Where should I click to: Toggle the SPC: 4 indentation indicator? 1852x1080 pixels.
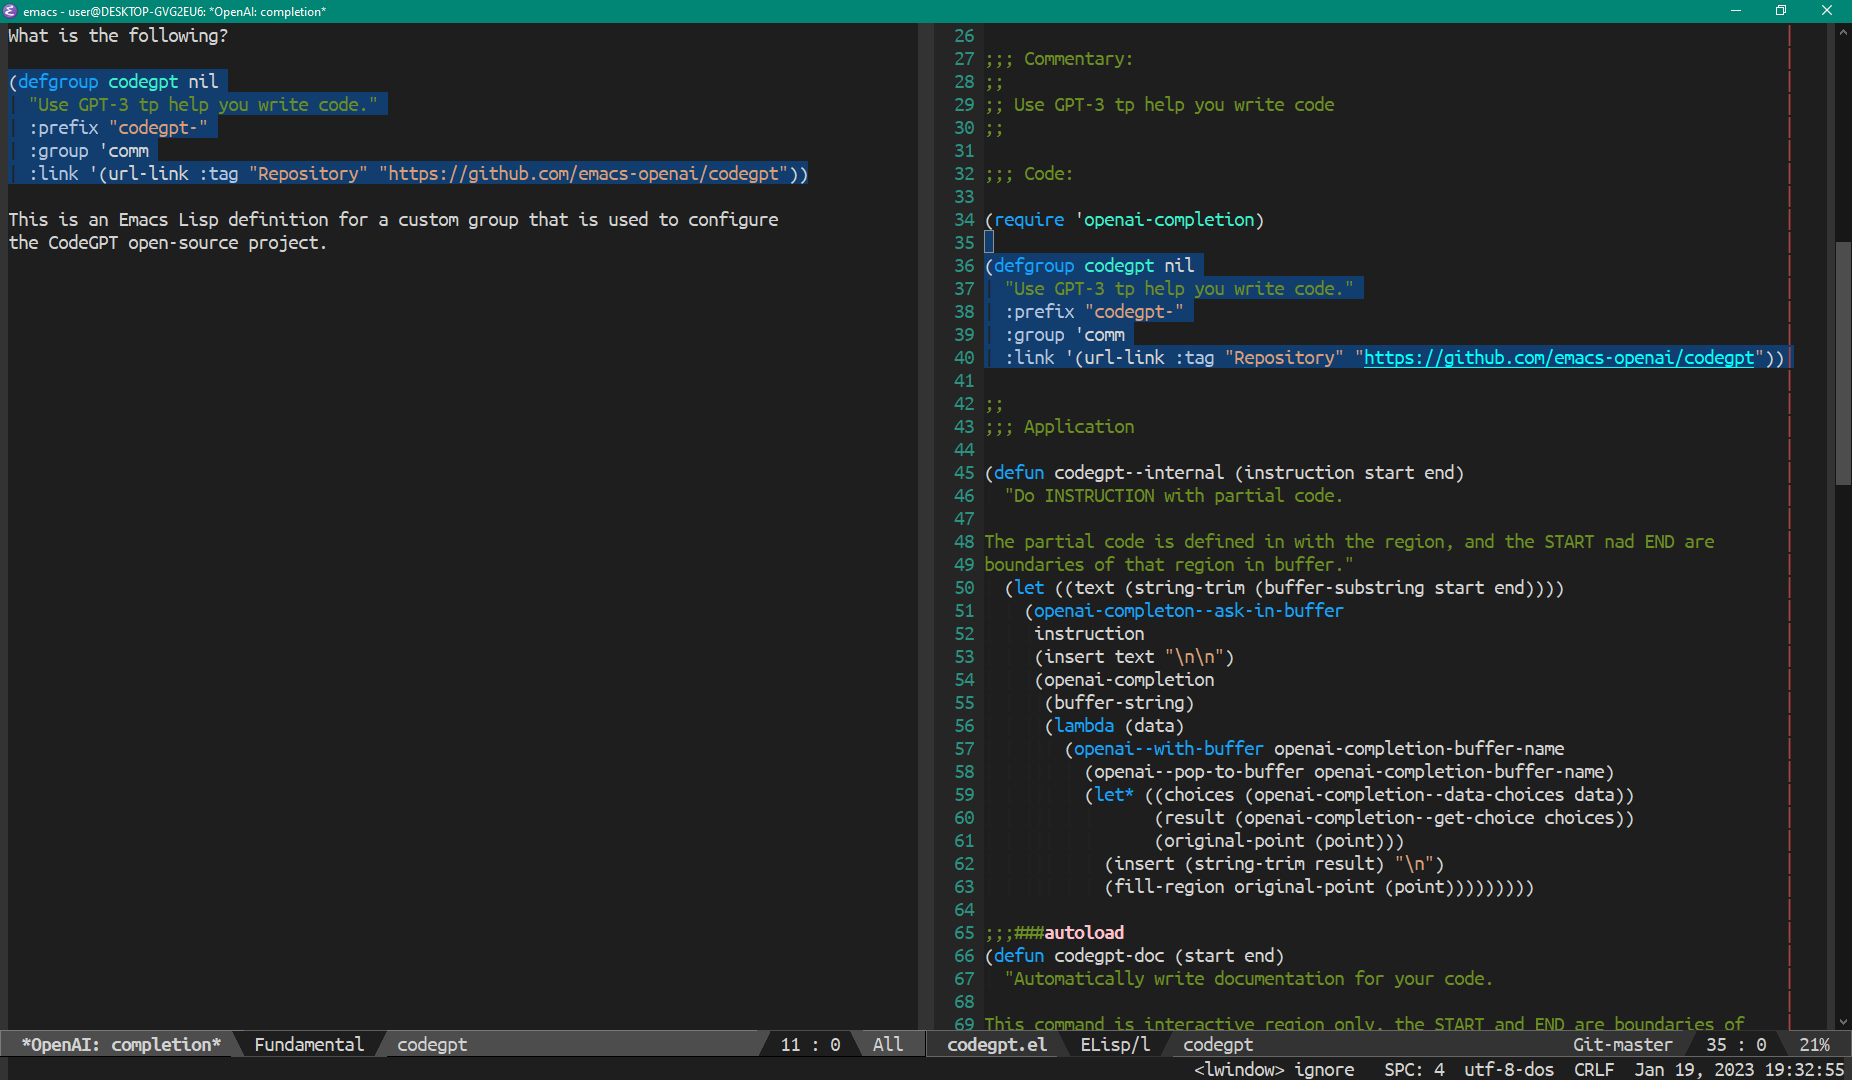(x=1414, y=1069)
